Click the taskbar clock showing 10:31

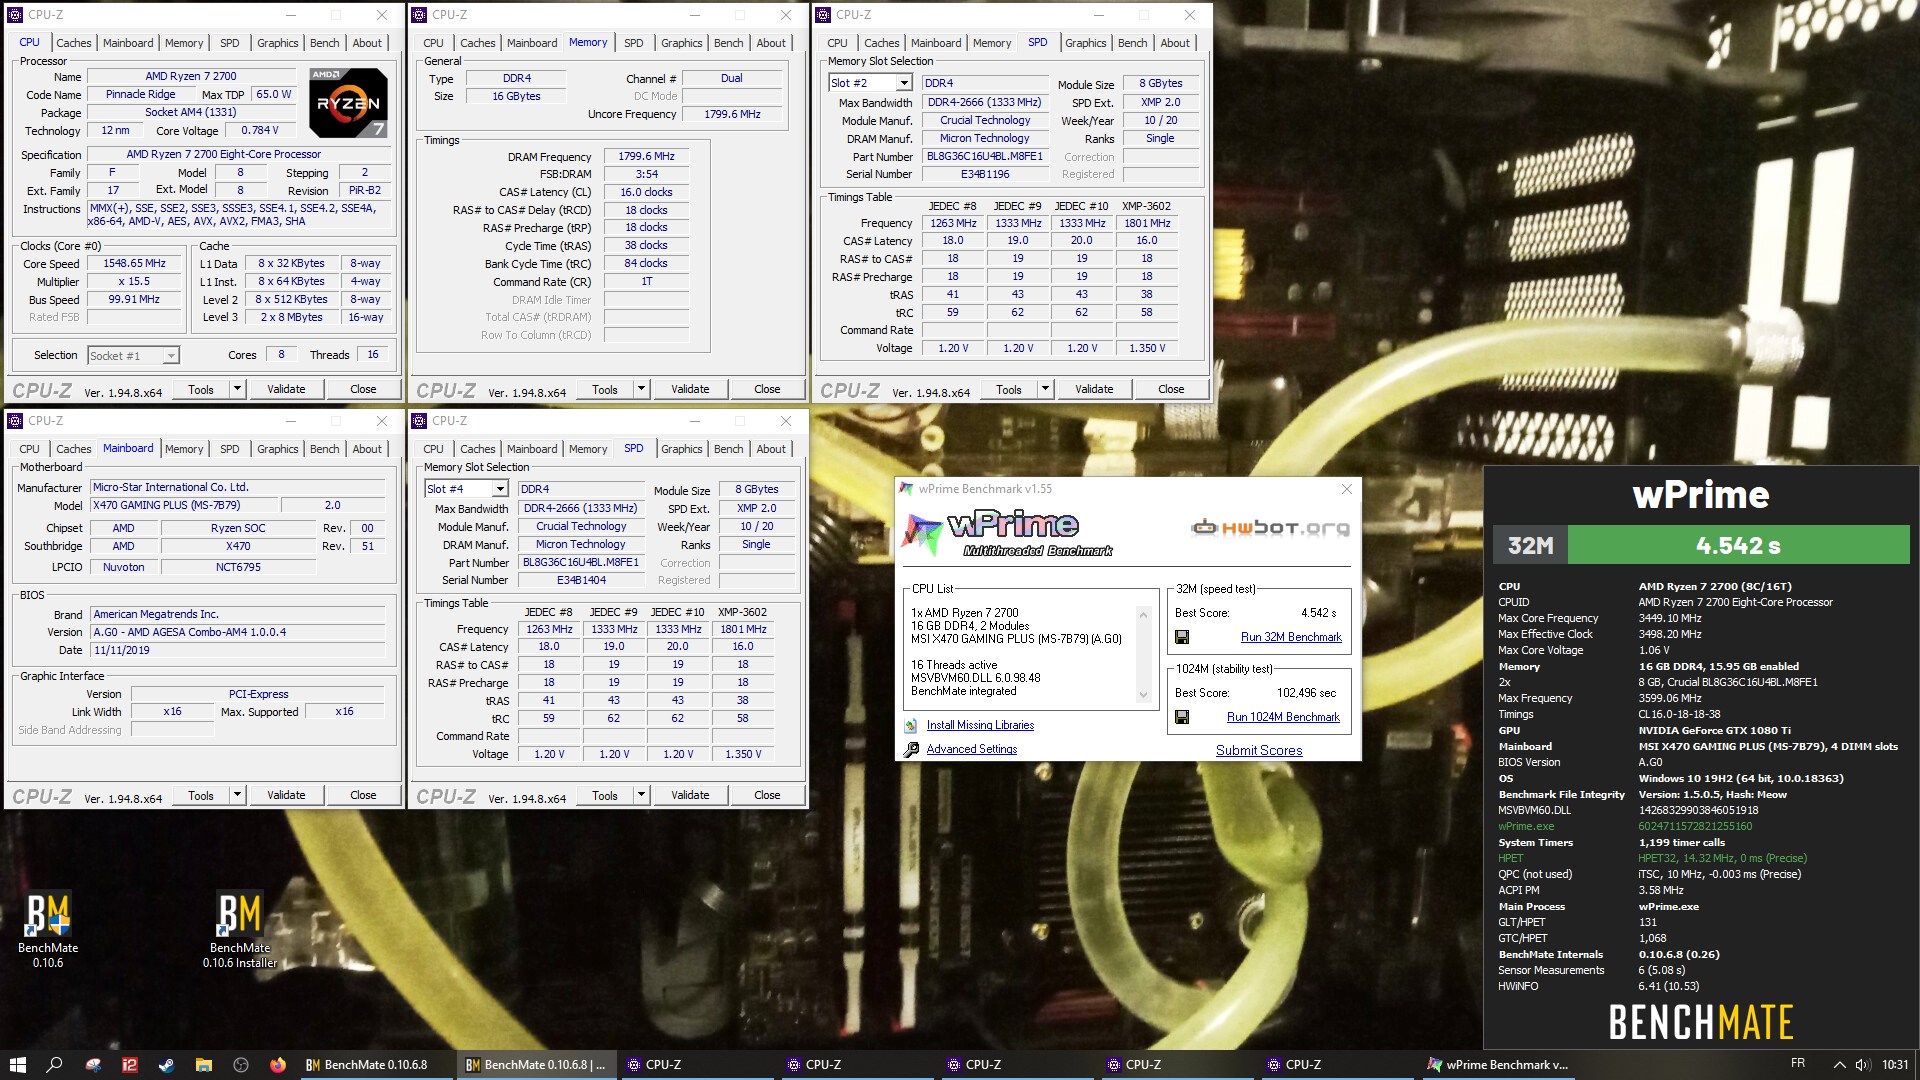click(1895, 1065)
